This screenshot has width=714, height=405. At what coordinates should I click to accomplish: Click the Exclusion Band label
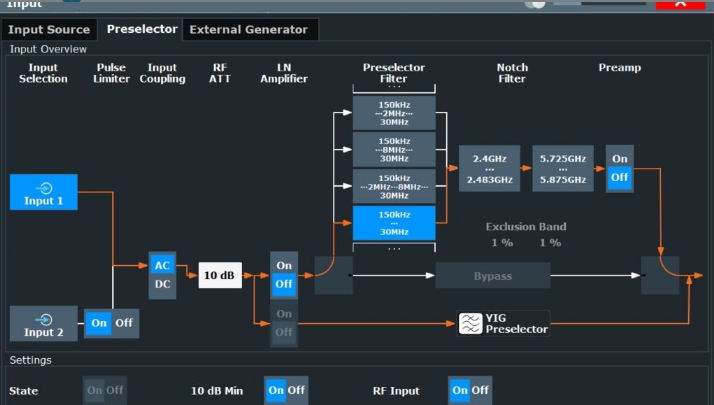click(526, 226)
